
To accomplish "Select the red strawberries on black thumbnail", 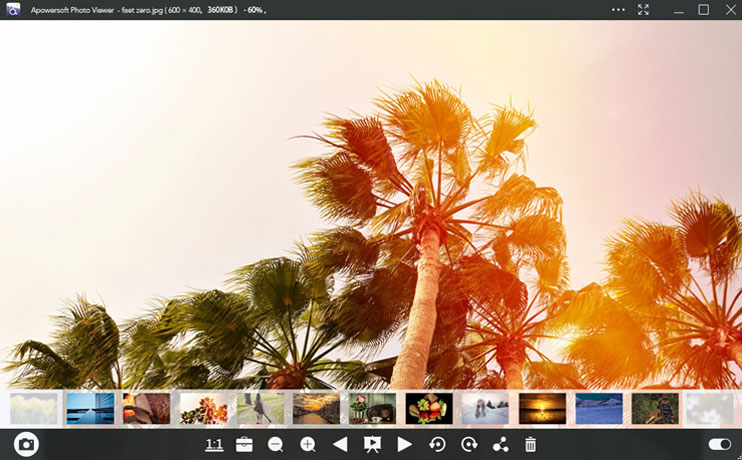I will point(429,408).
